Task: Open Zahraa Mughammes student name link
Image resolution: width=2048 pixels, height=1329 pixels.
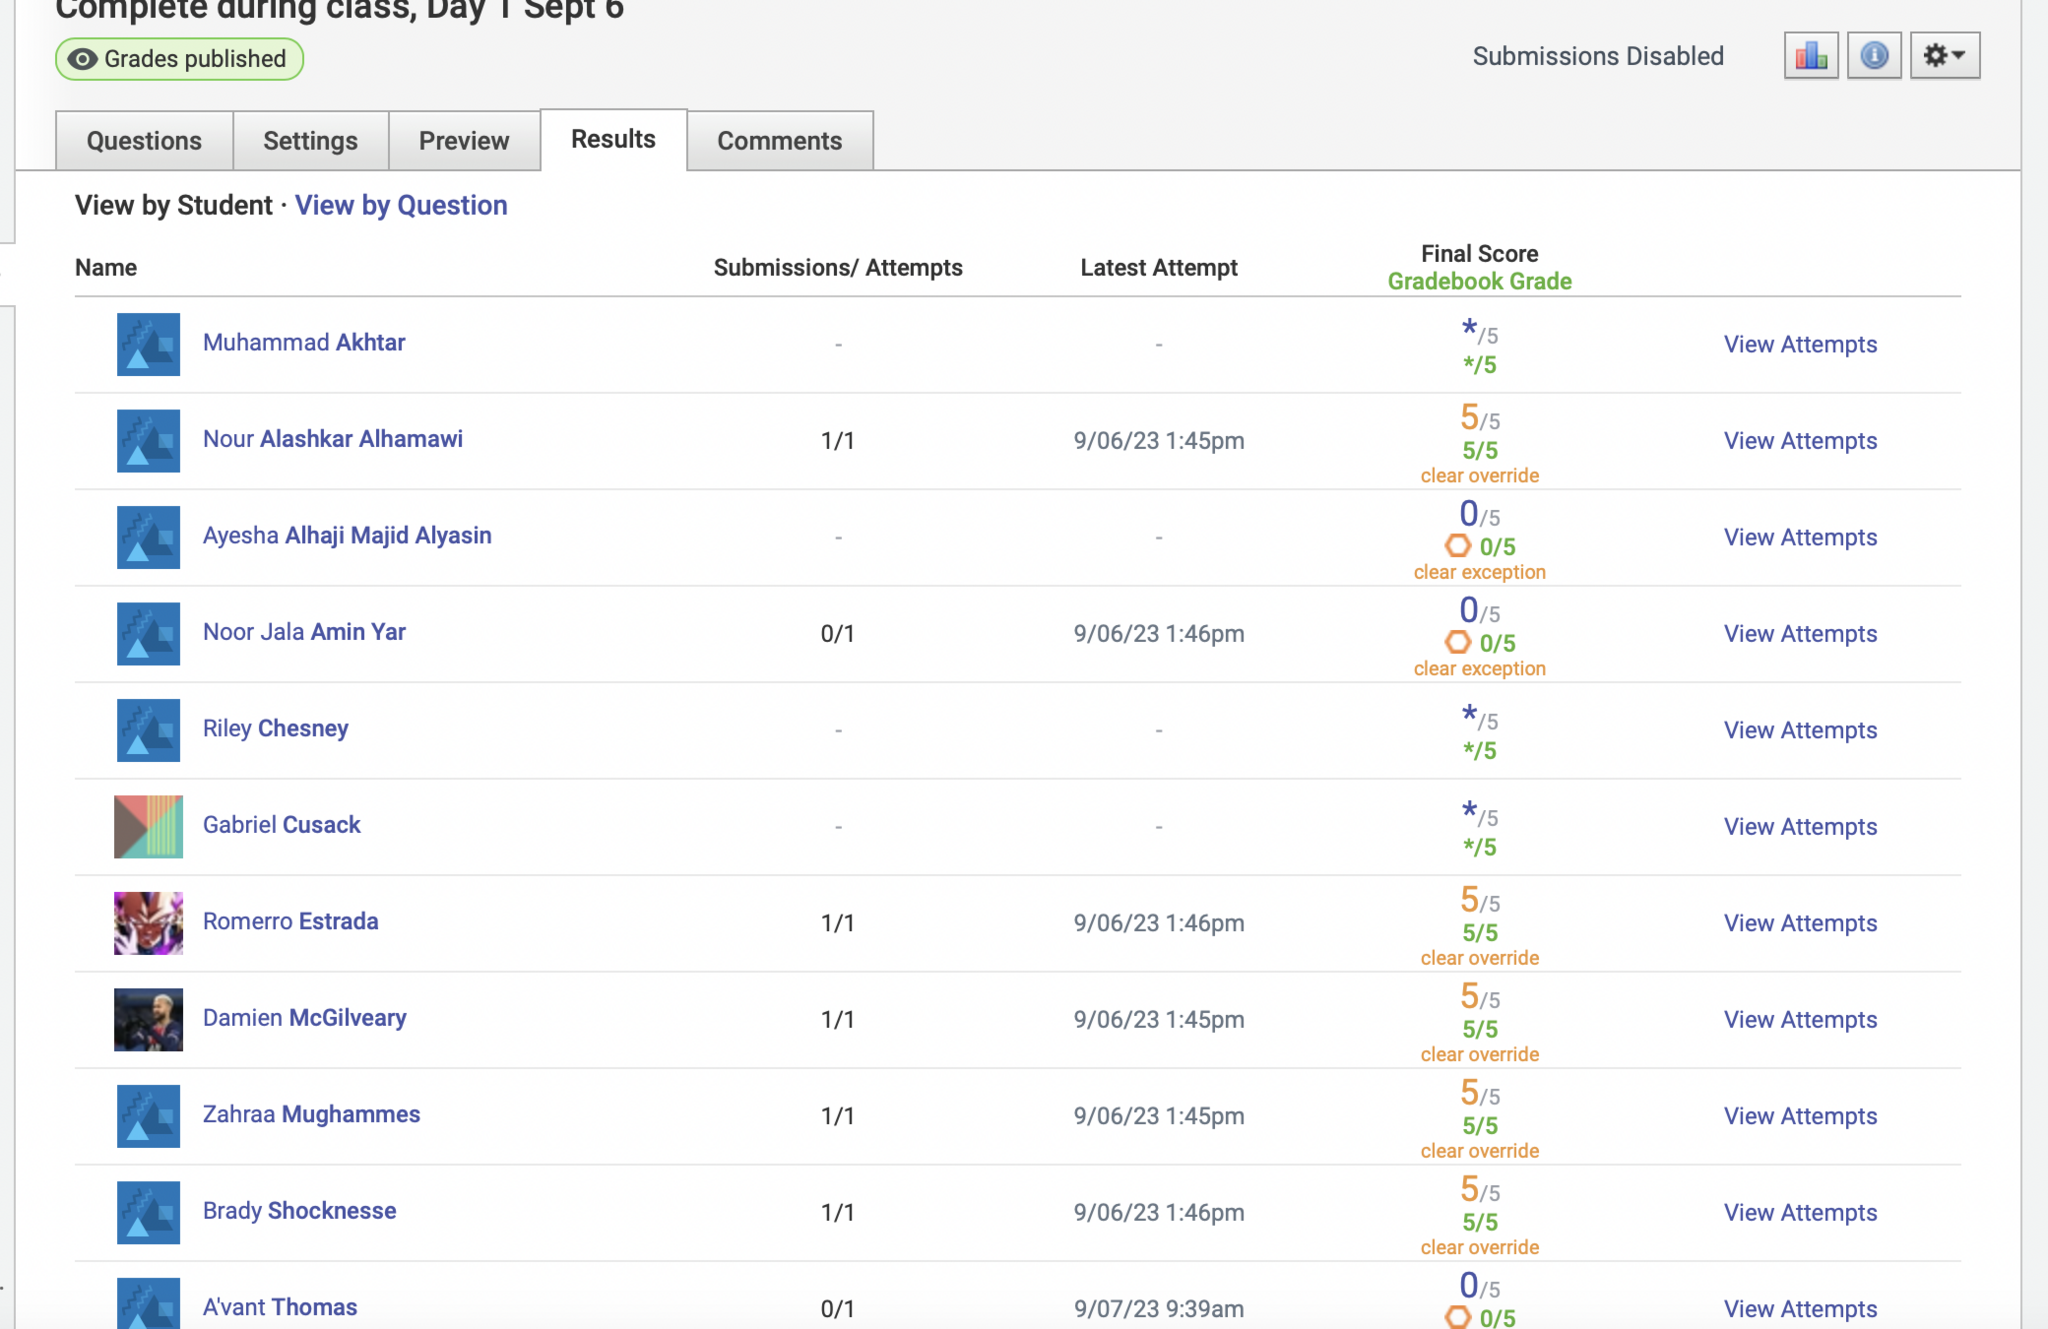Action: click(311, 1114)
